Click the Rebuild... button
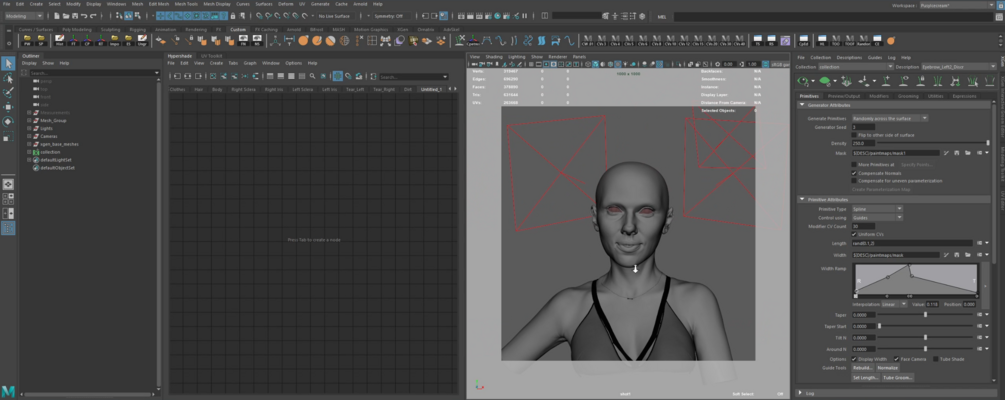This screenshot has height=400, width=1005. 862,368
